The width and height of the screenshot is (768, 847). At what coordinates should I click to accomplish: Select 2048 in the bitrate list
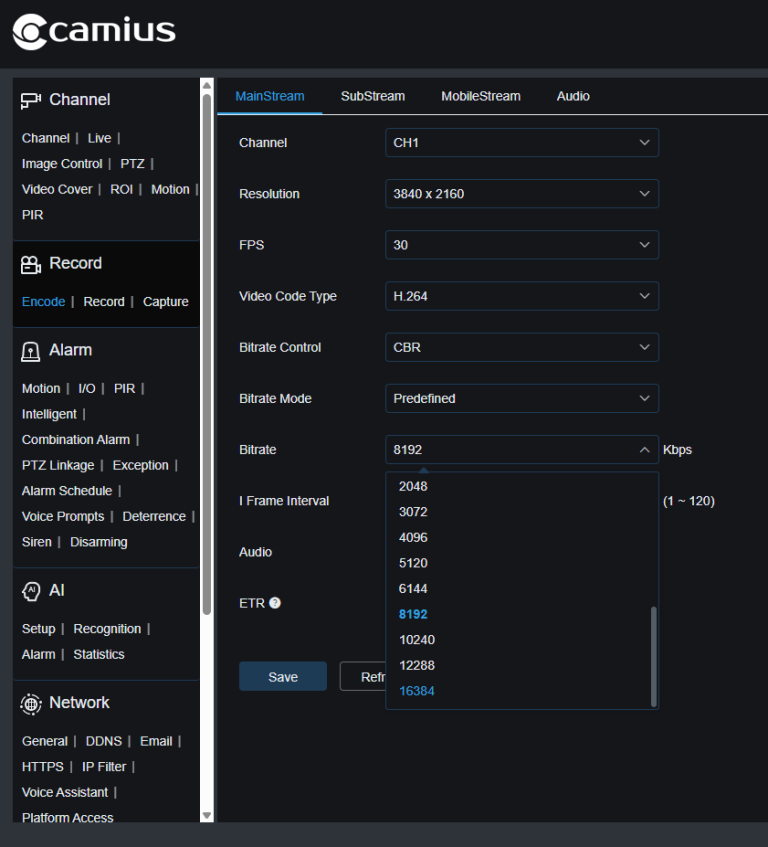pos(413,486)
